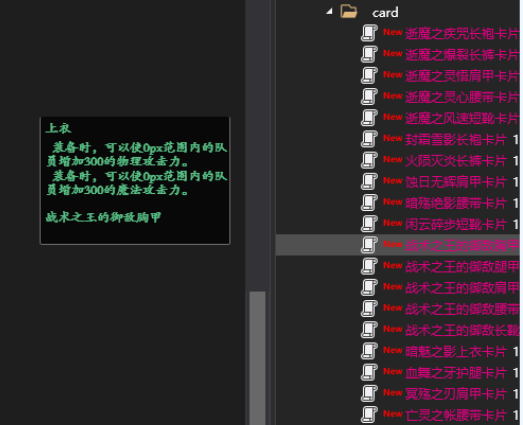The image size is (523, 425).
Task: Pick file 血舞之牙护腿卡片
Action: pos(456,373)
